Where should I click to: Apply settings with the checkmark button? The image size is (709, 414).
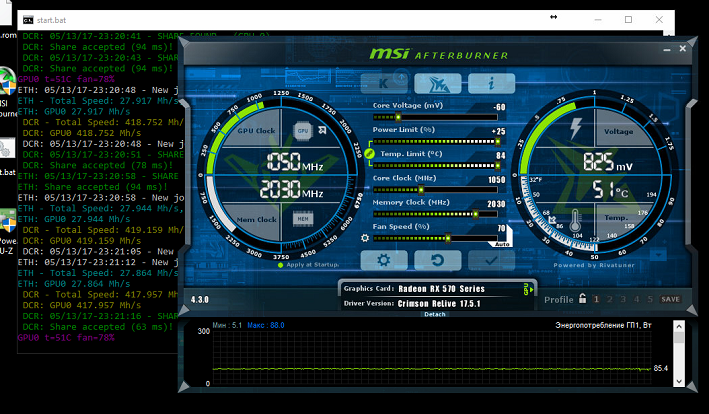[491, 260]
